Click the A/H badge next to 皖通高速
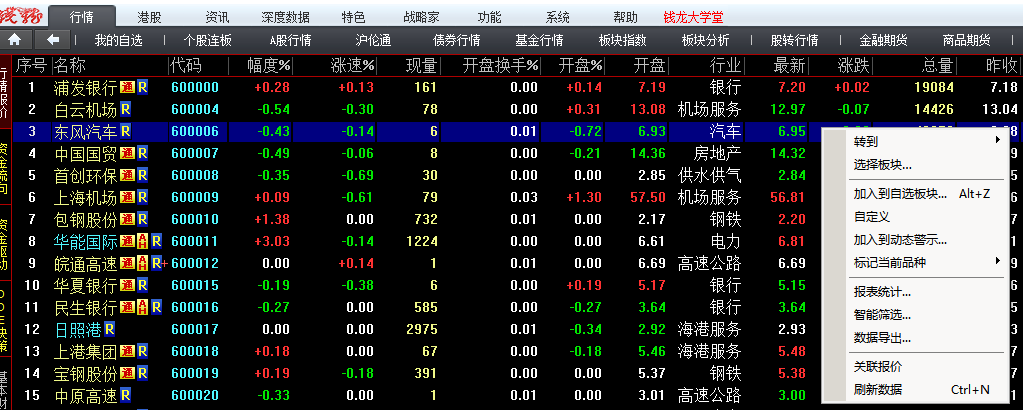 (142, 264)
